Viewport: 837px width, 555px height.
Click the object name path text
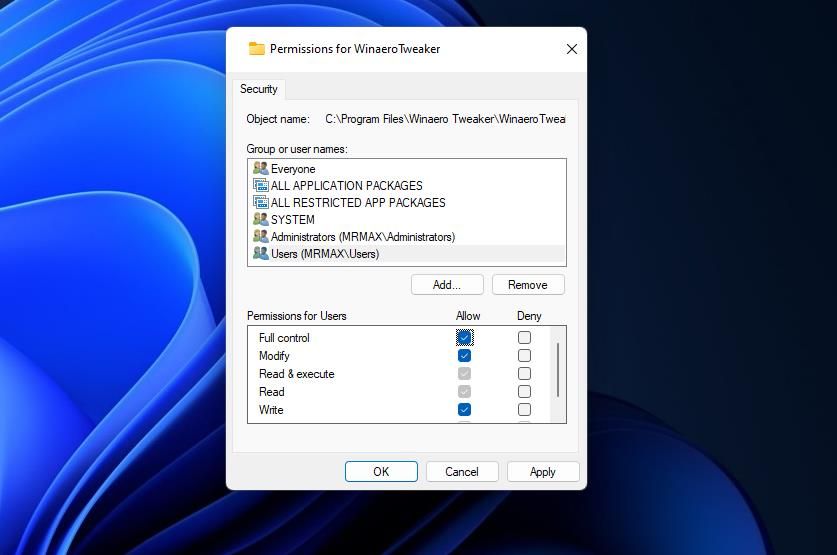coord(445,119)
